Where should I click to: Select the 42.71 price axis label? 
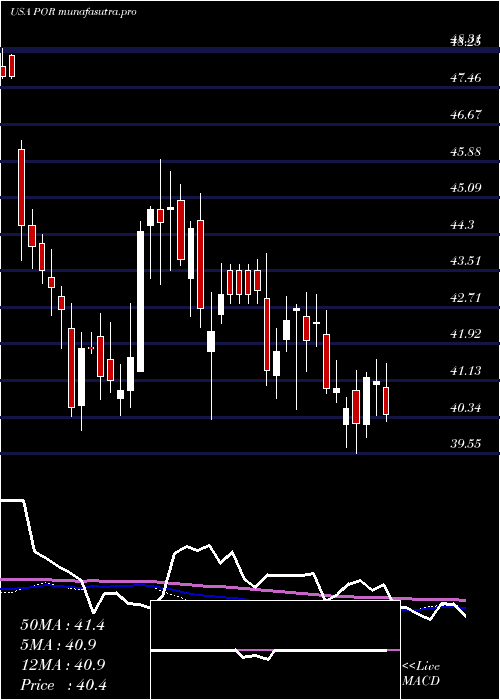click(466, 297)
